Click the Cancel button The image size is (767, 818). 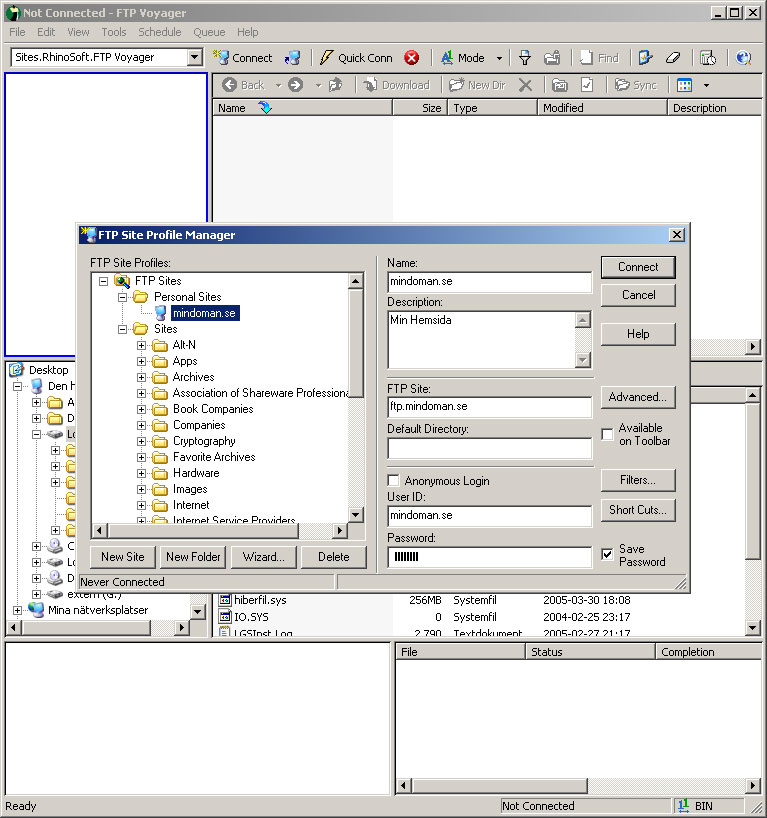pos(638,295)
